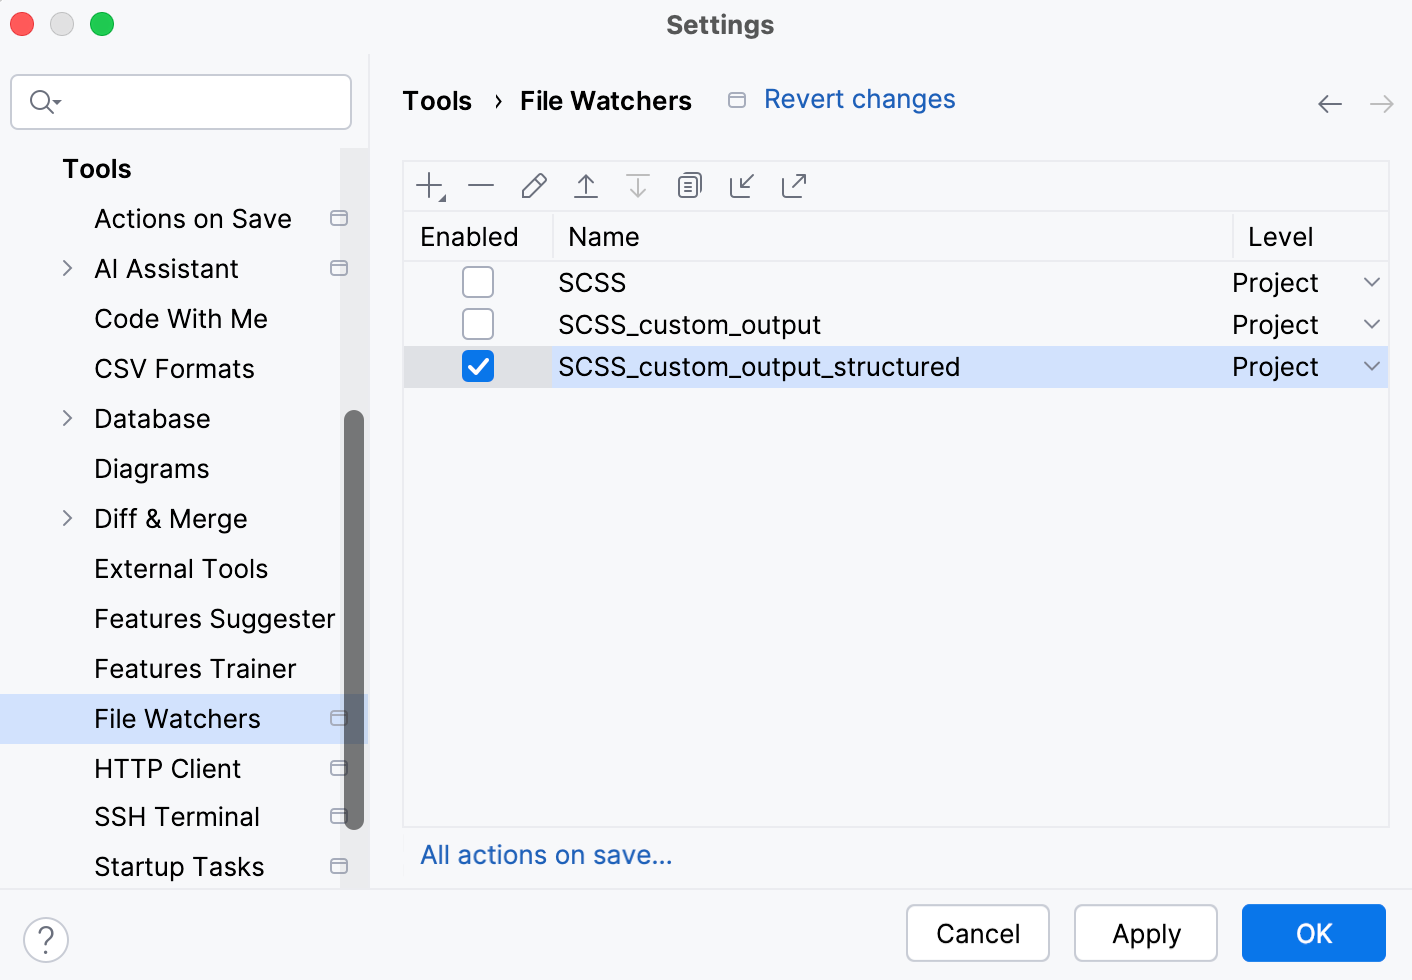Expand the Database settings section
1412x980 pixels.
pyautogui.click(x=67, y=418)
